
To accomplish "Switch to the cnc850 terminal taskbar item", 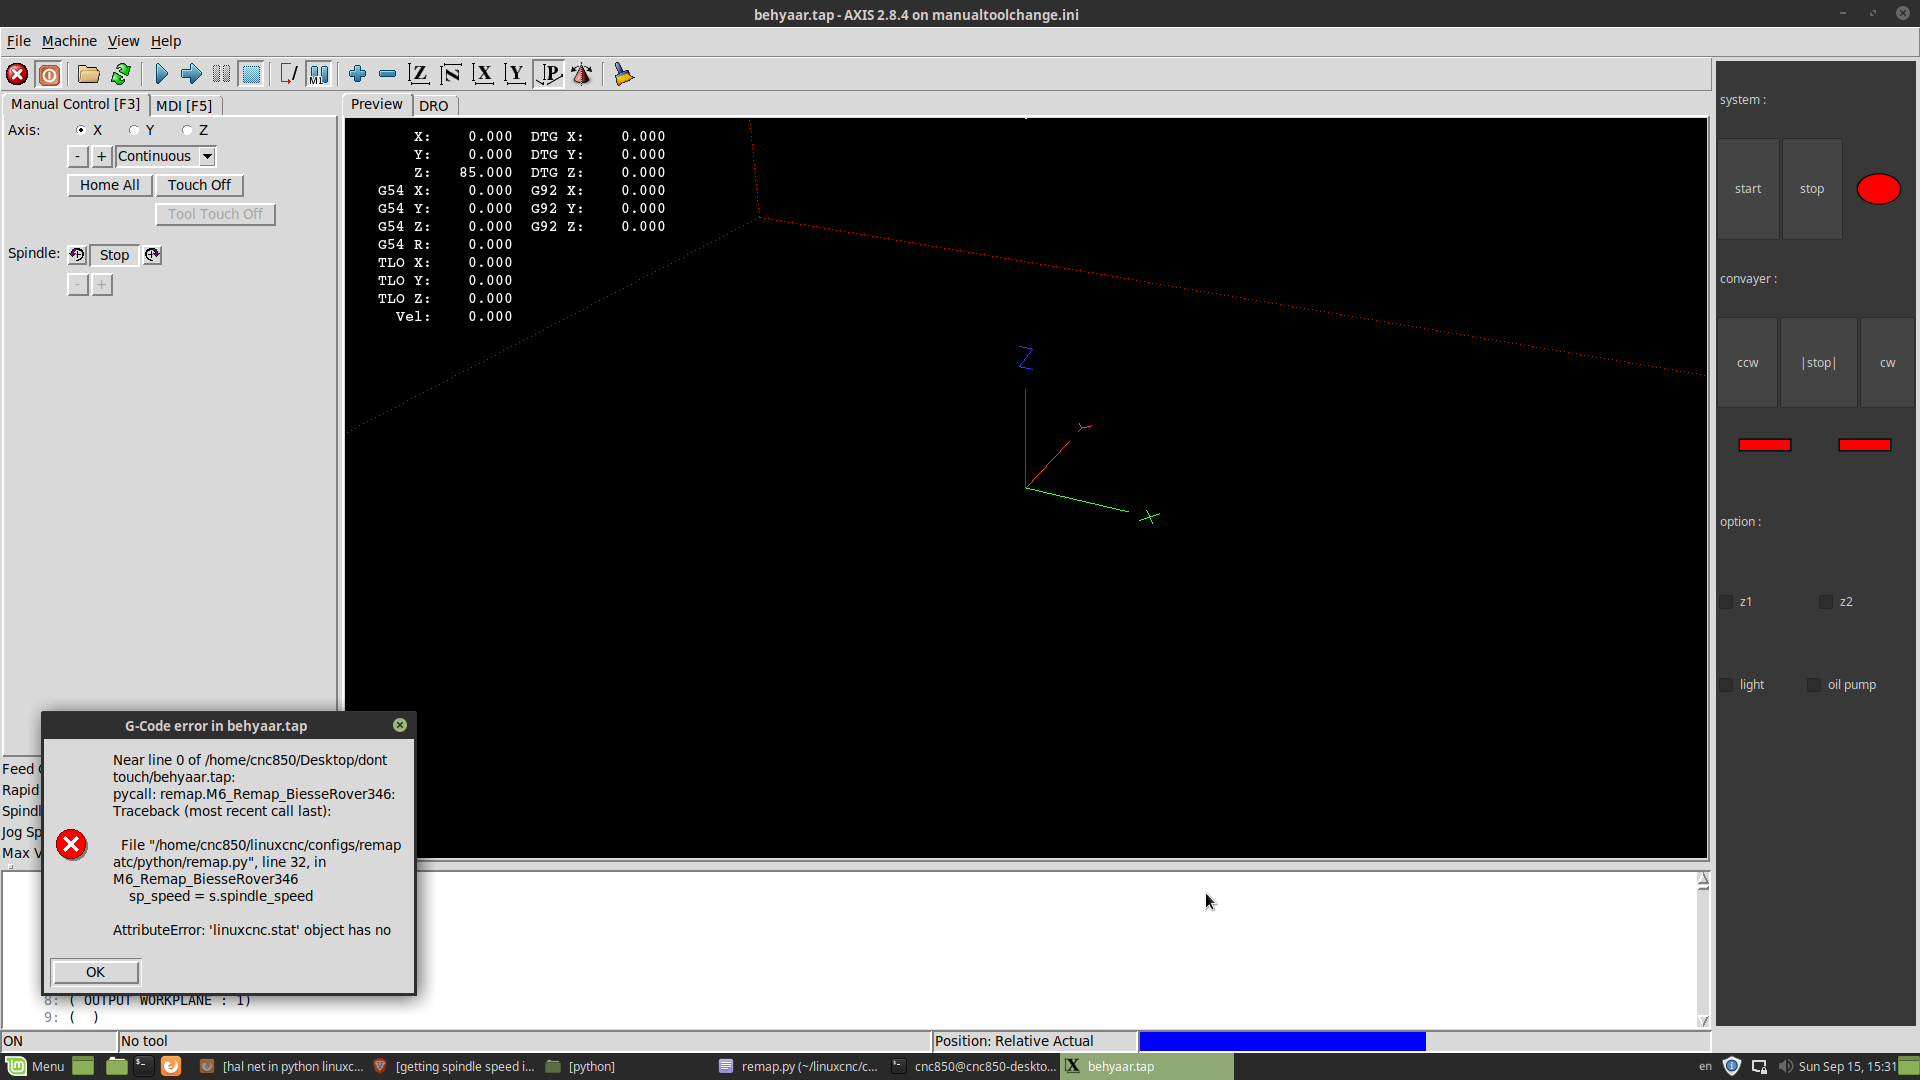I will [x=974, y=1066].
